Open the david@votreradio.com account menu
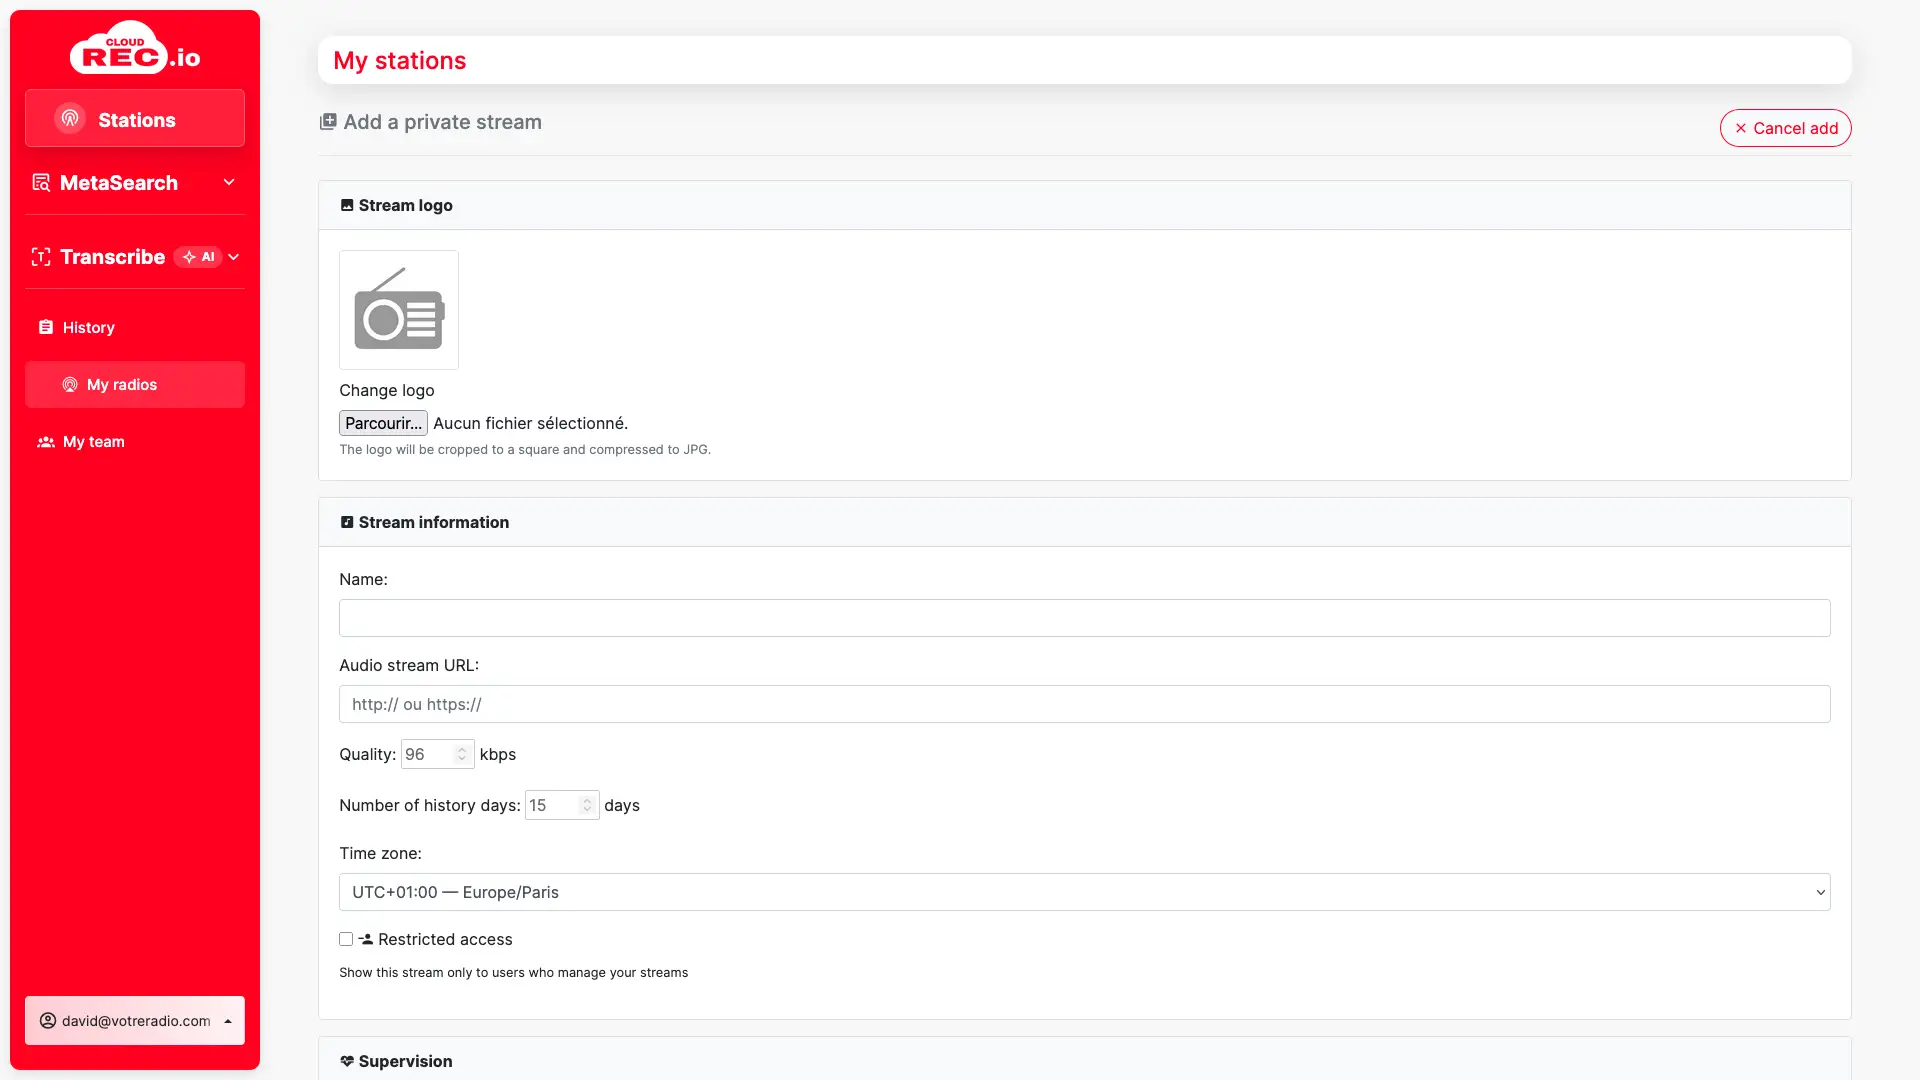This screenshot has width=1920, height=1080. point(135,1021)
